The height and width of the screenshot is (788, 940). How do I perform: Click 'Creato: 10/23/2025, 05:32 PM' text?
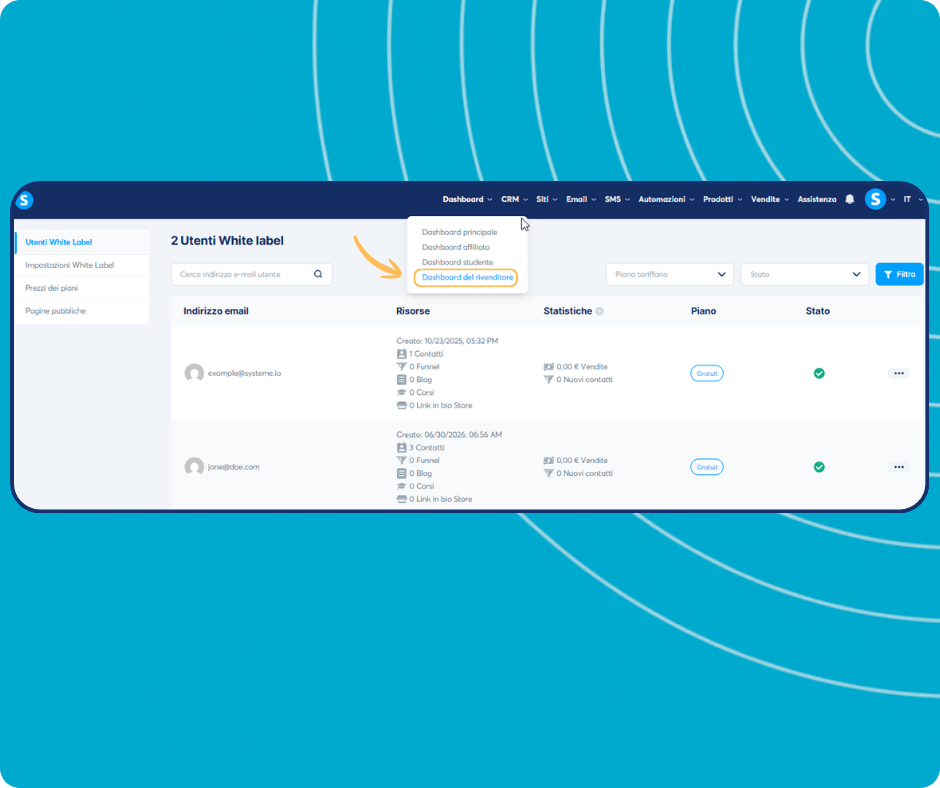447,341
